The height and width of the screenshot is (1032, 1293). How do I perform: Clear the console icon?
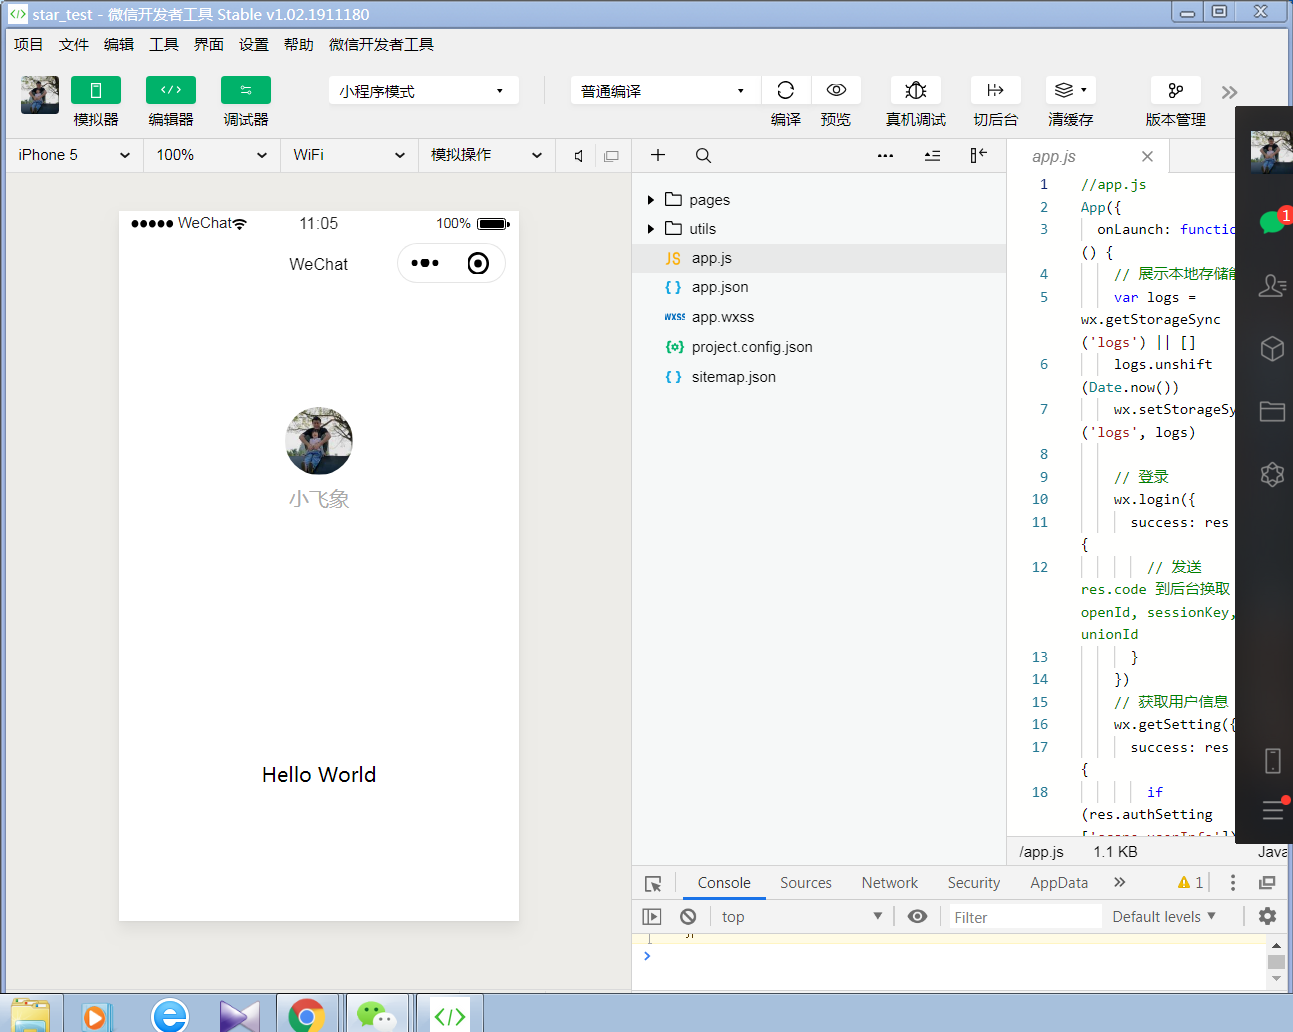click(x=688, y=916)
